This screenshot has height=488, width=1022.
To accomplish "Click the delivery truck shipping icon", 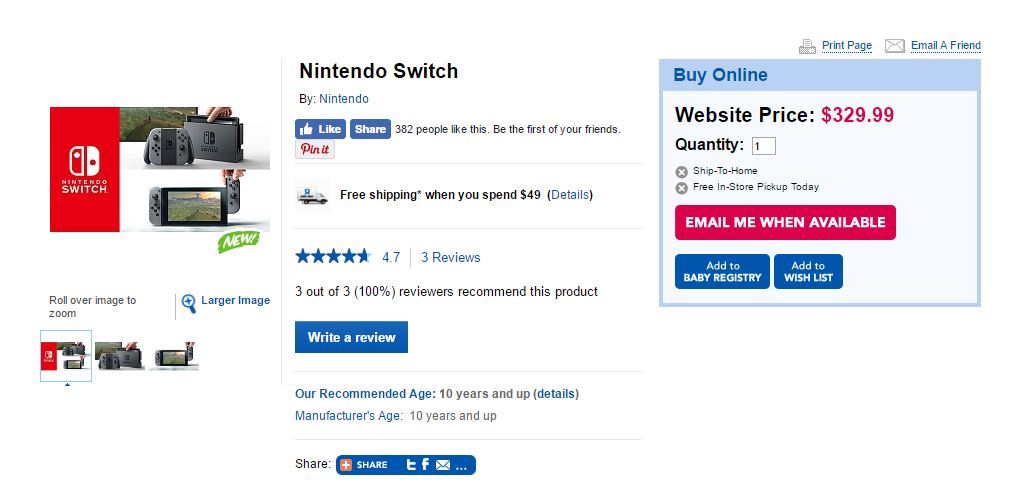I will [313, 195].
